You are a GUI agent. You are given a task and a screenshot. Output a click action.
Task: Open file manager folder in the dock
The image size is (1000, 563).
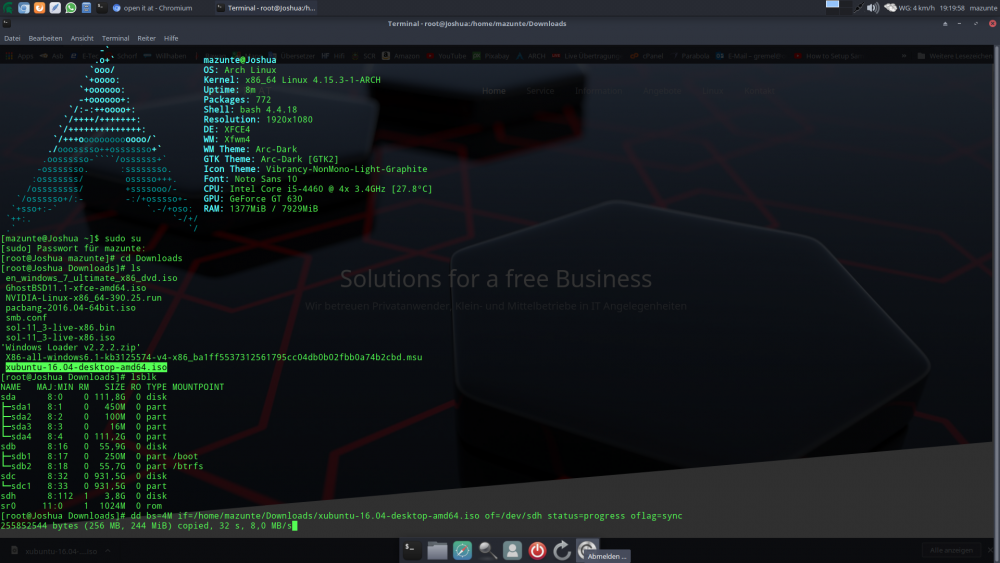(437, 550)
